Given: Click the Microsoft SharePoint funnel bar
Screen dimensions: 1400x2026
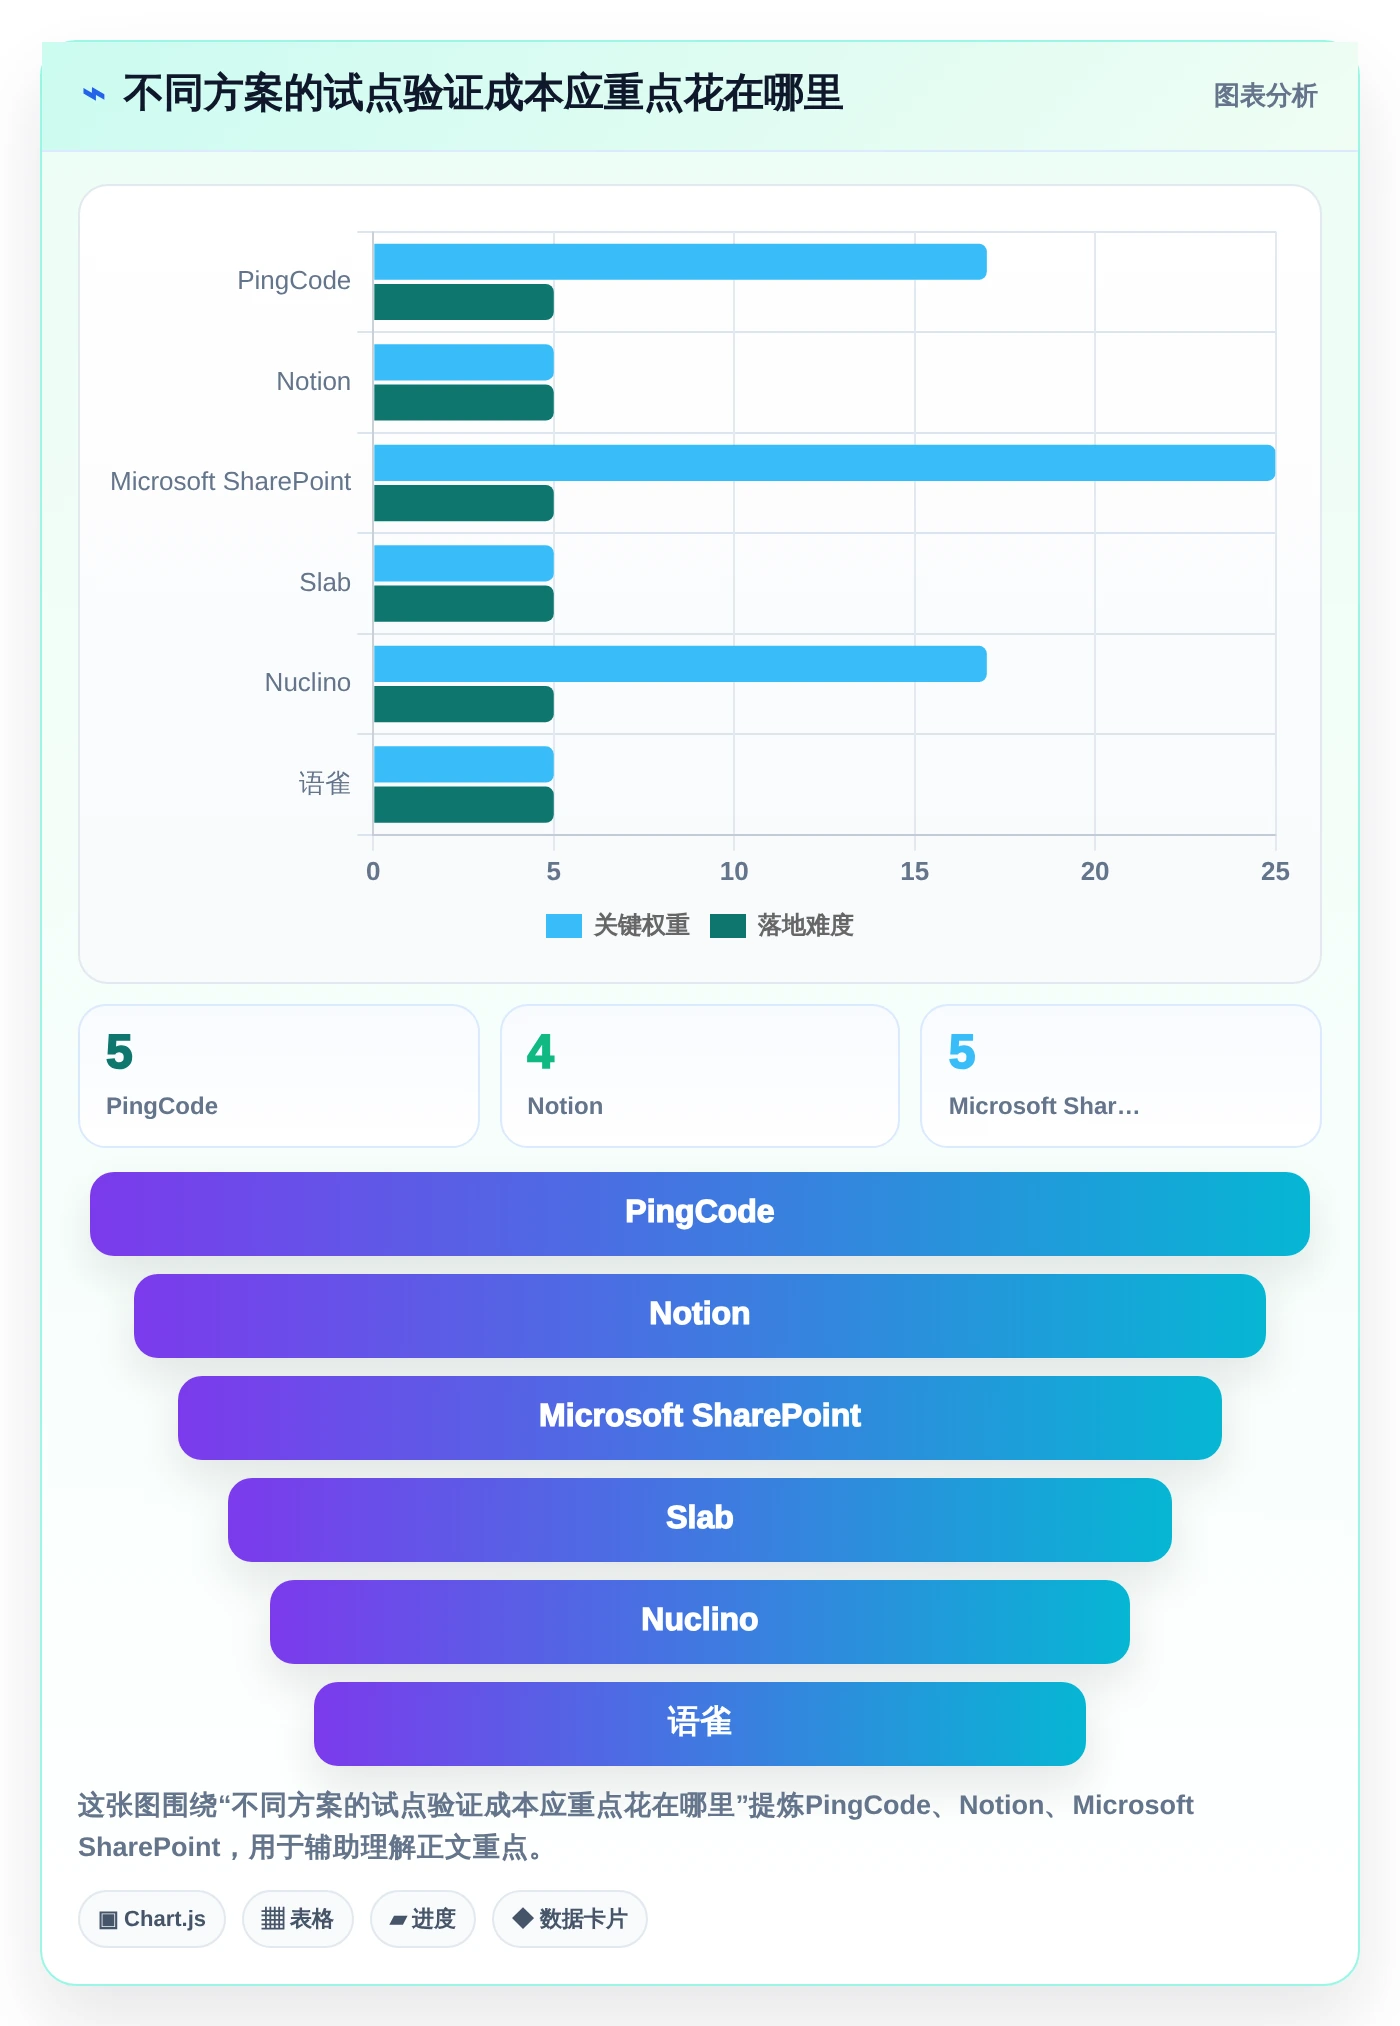Looking at the screenshot, I should (700, 1418).
